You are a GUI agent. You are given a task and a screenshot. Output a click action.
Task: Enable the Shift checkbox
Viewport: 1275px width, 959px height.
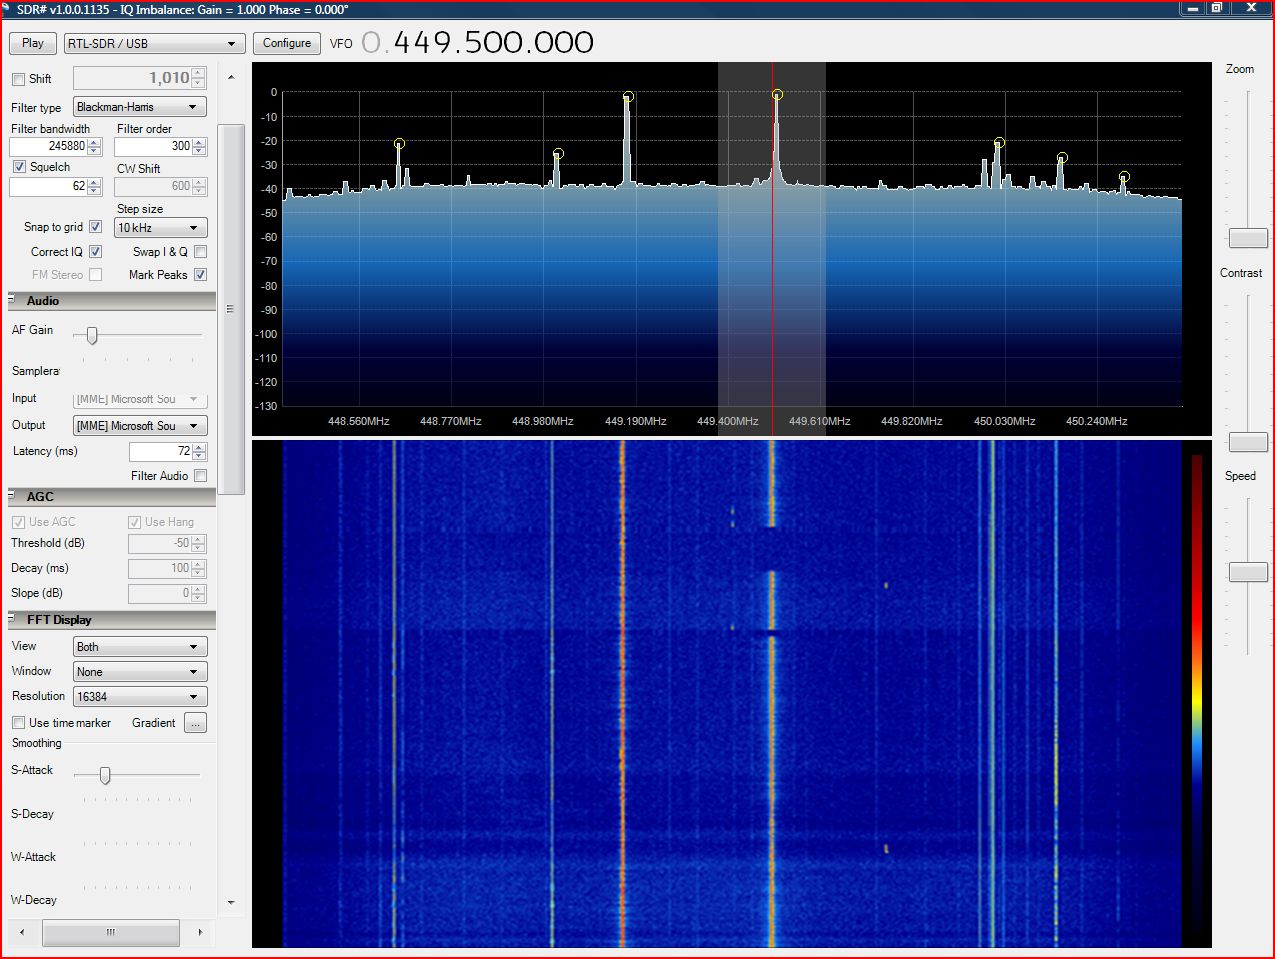18,79
